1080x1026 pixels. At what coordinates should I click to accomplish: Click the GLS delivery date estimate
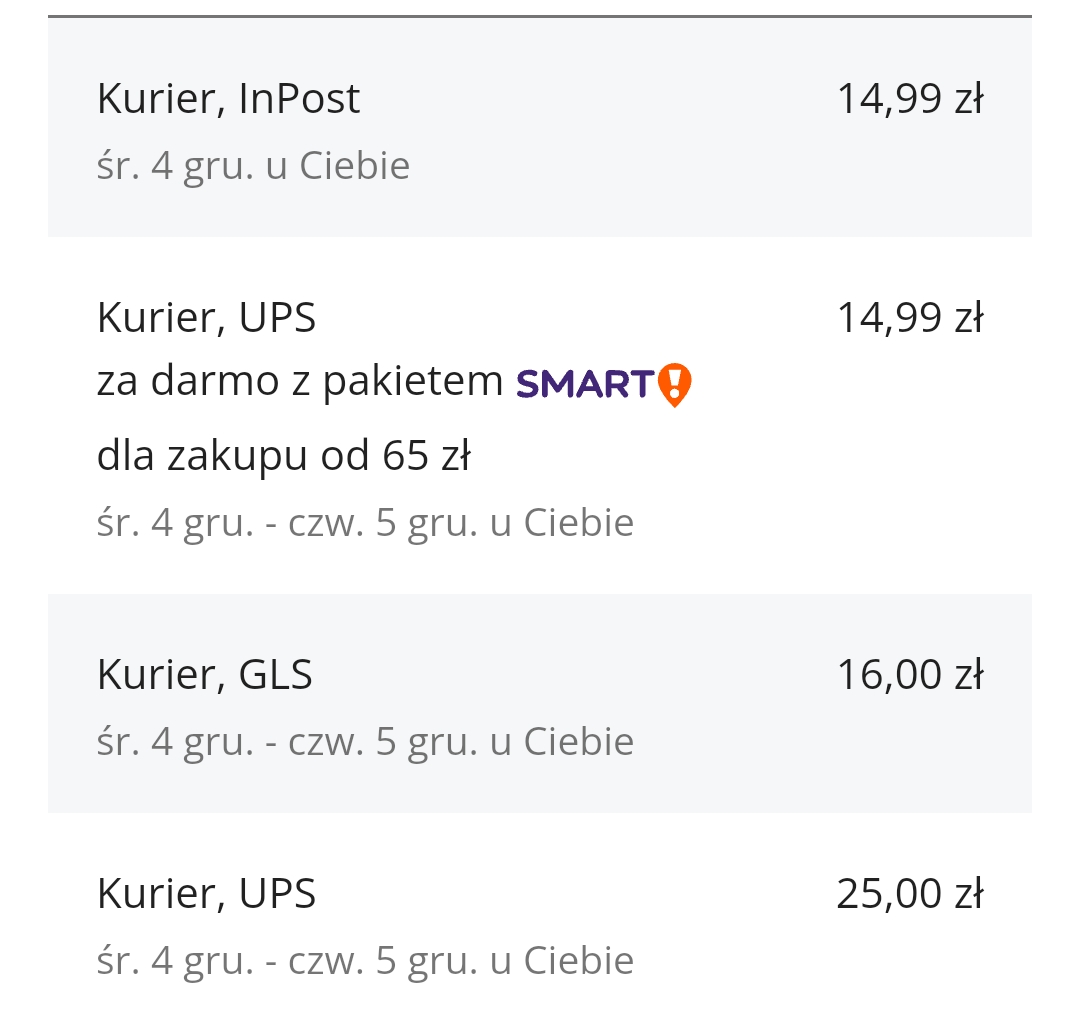(365, 742)
